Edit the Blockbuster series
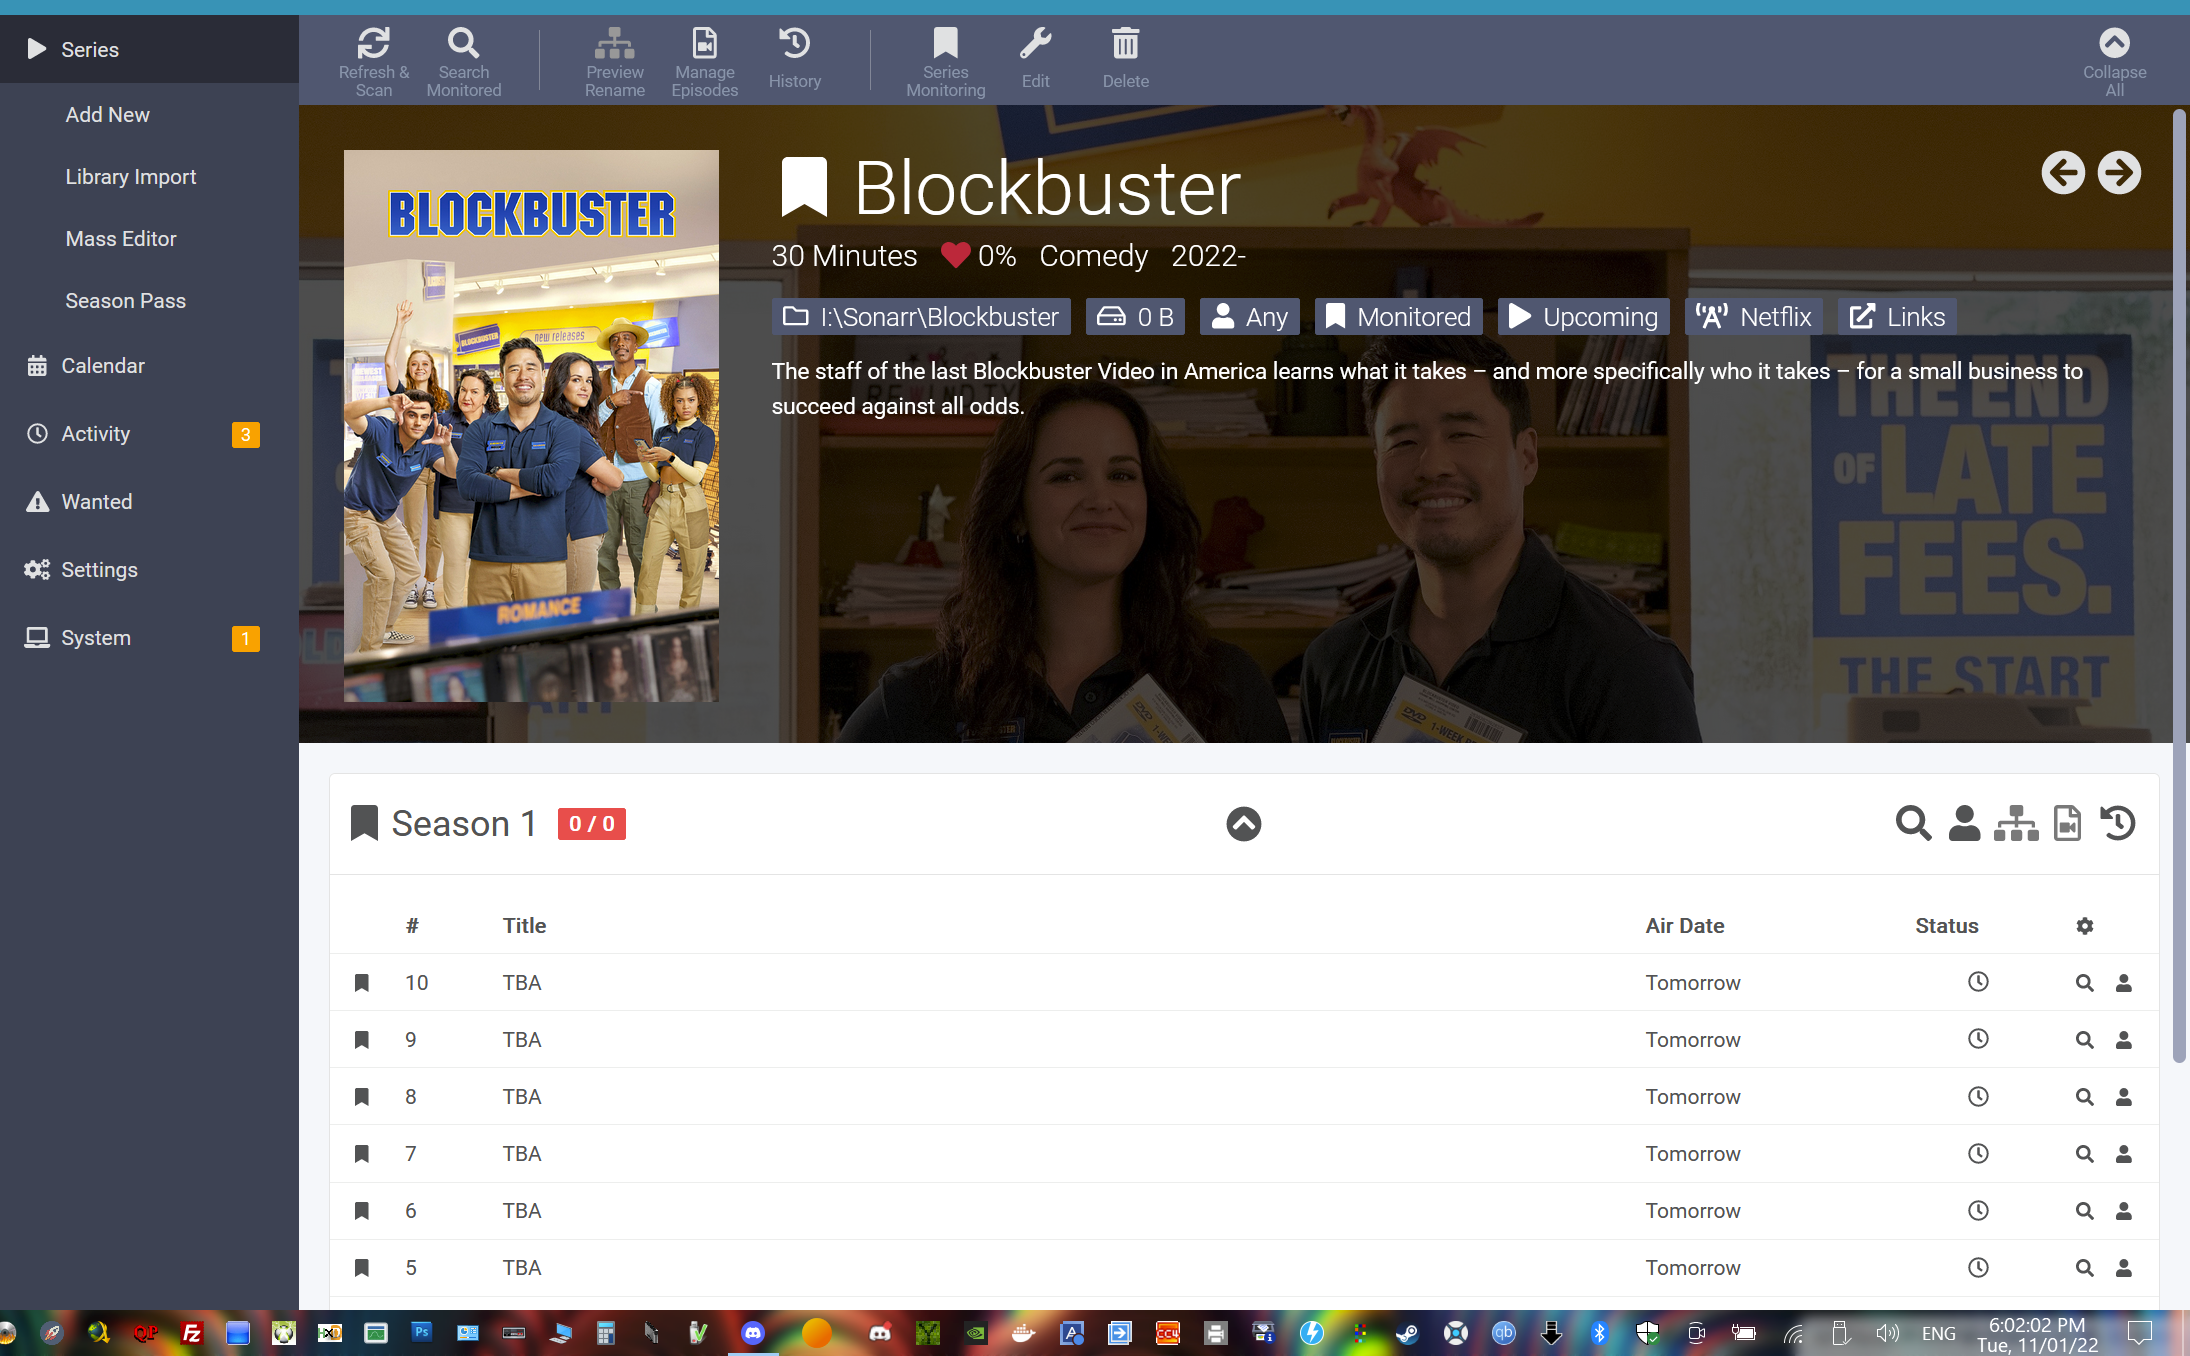This screenshot has height=1356, width=2190. [1036, 60]
